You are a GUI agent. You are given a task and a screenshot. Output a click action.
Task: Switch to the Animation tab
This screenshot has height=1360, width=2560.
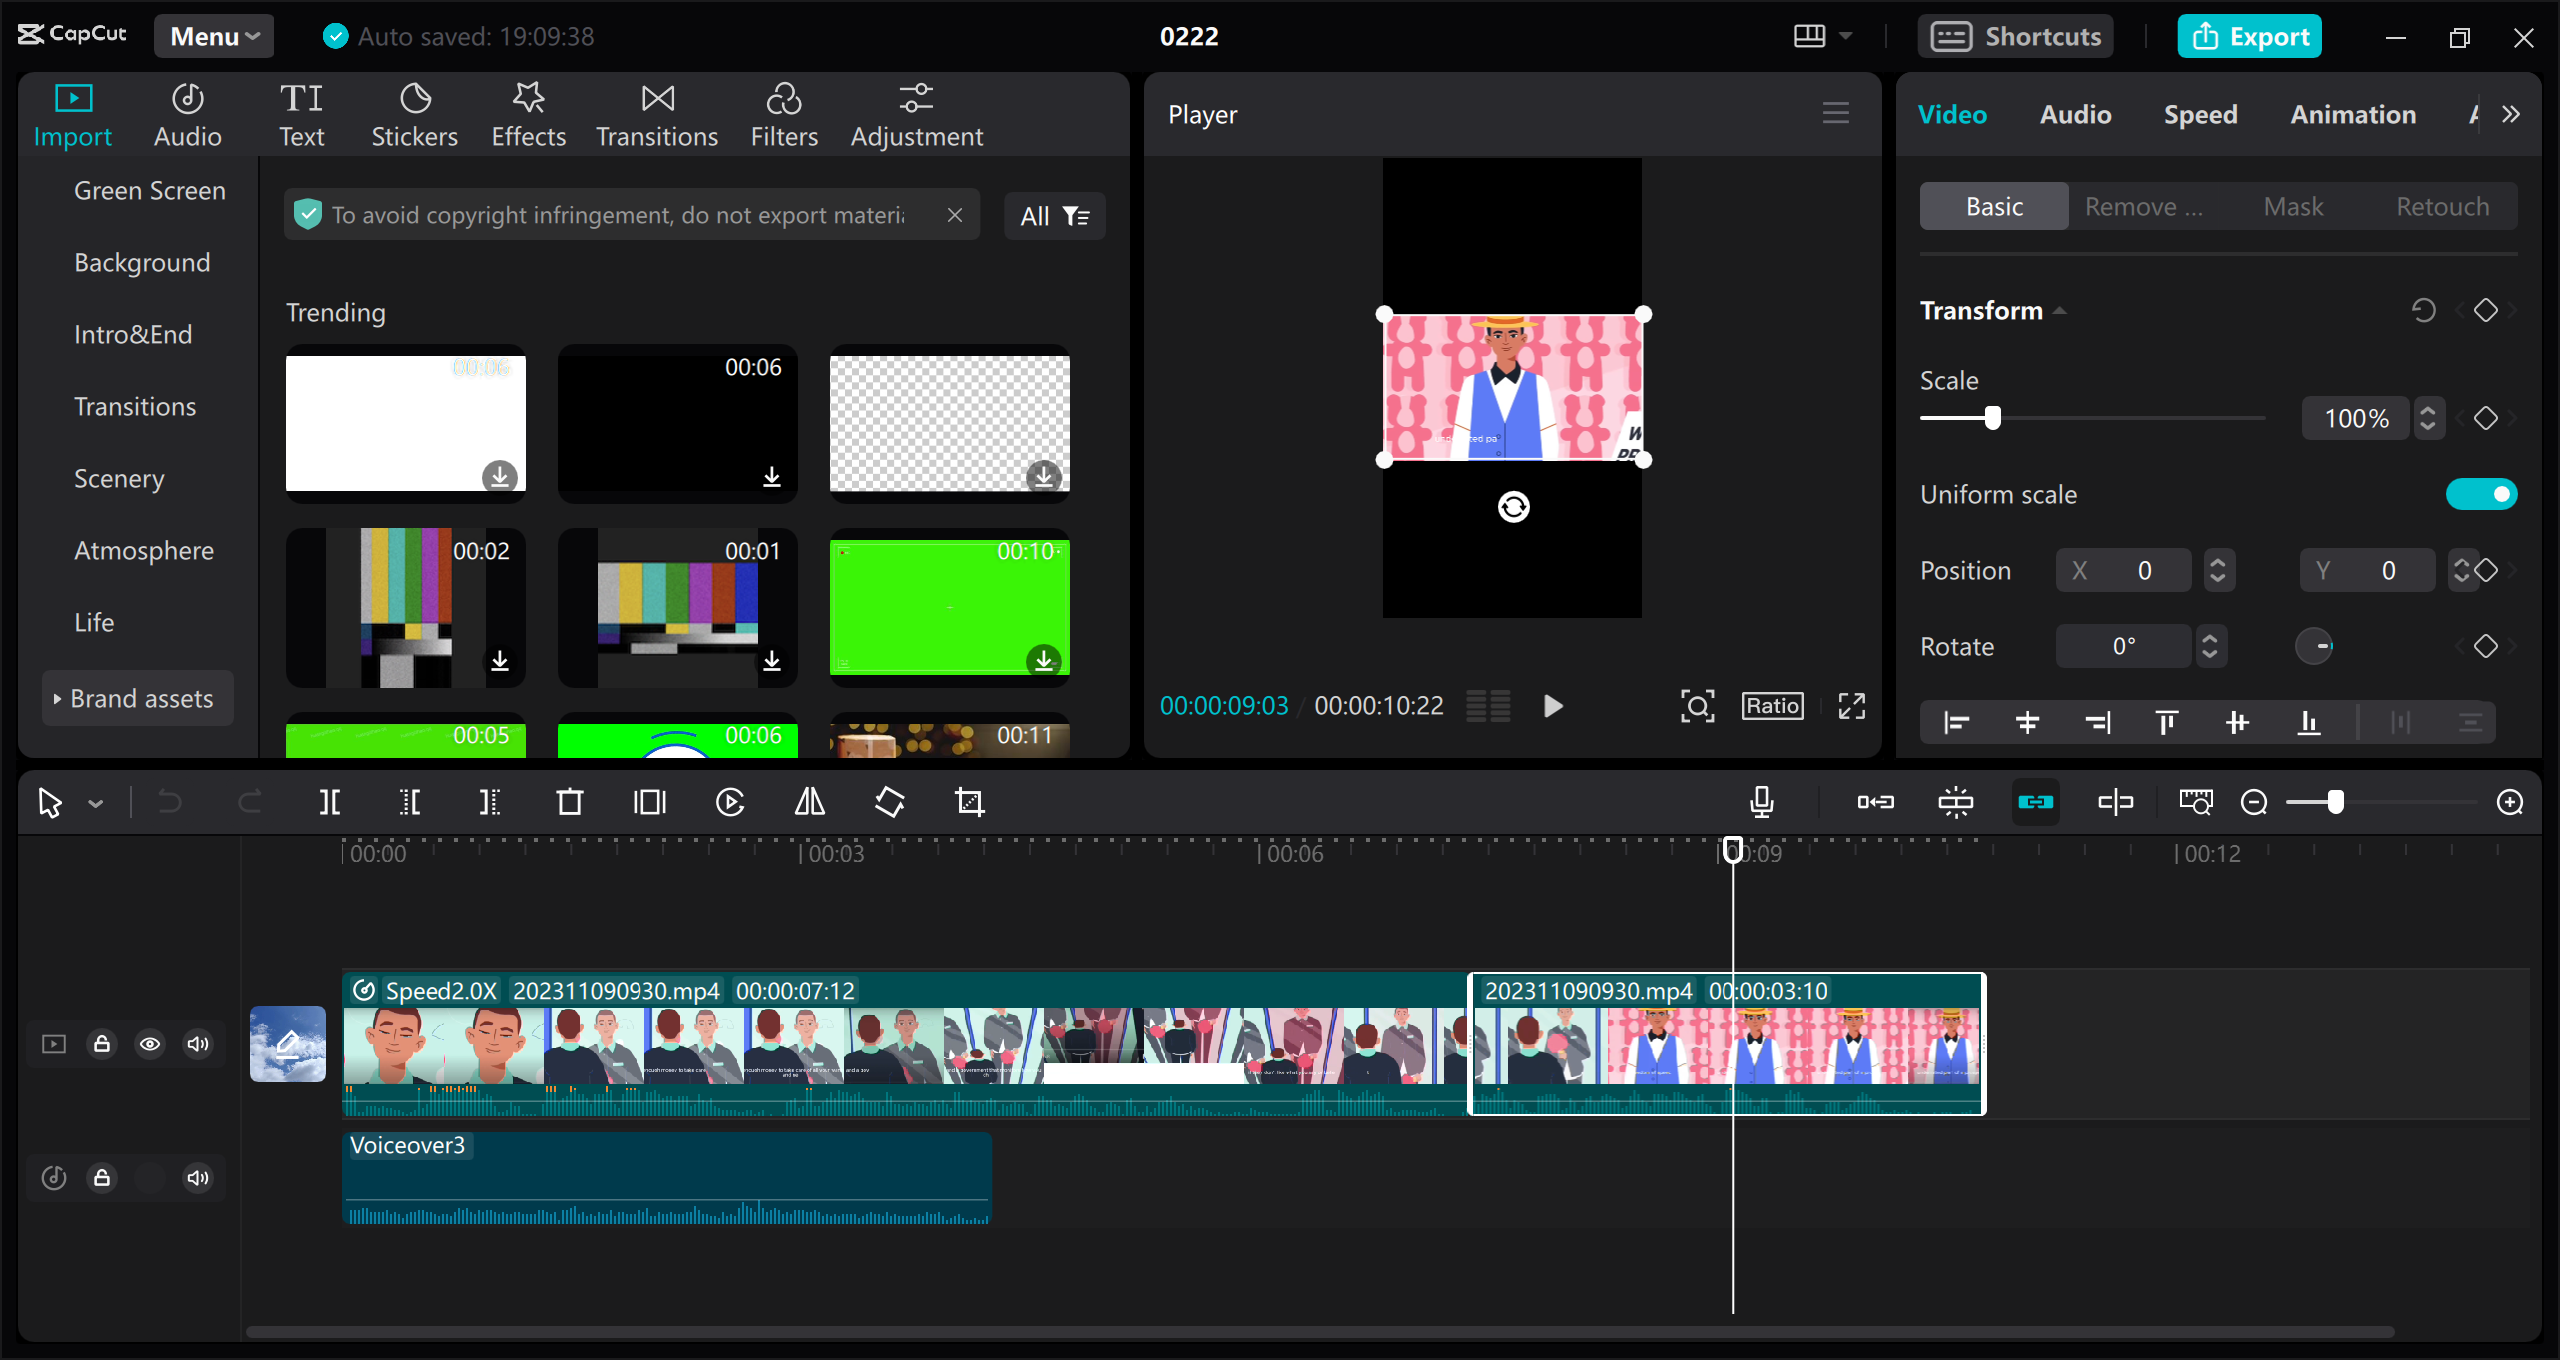point(2352,114)
